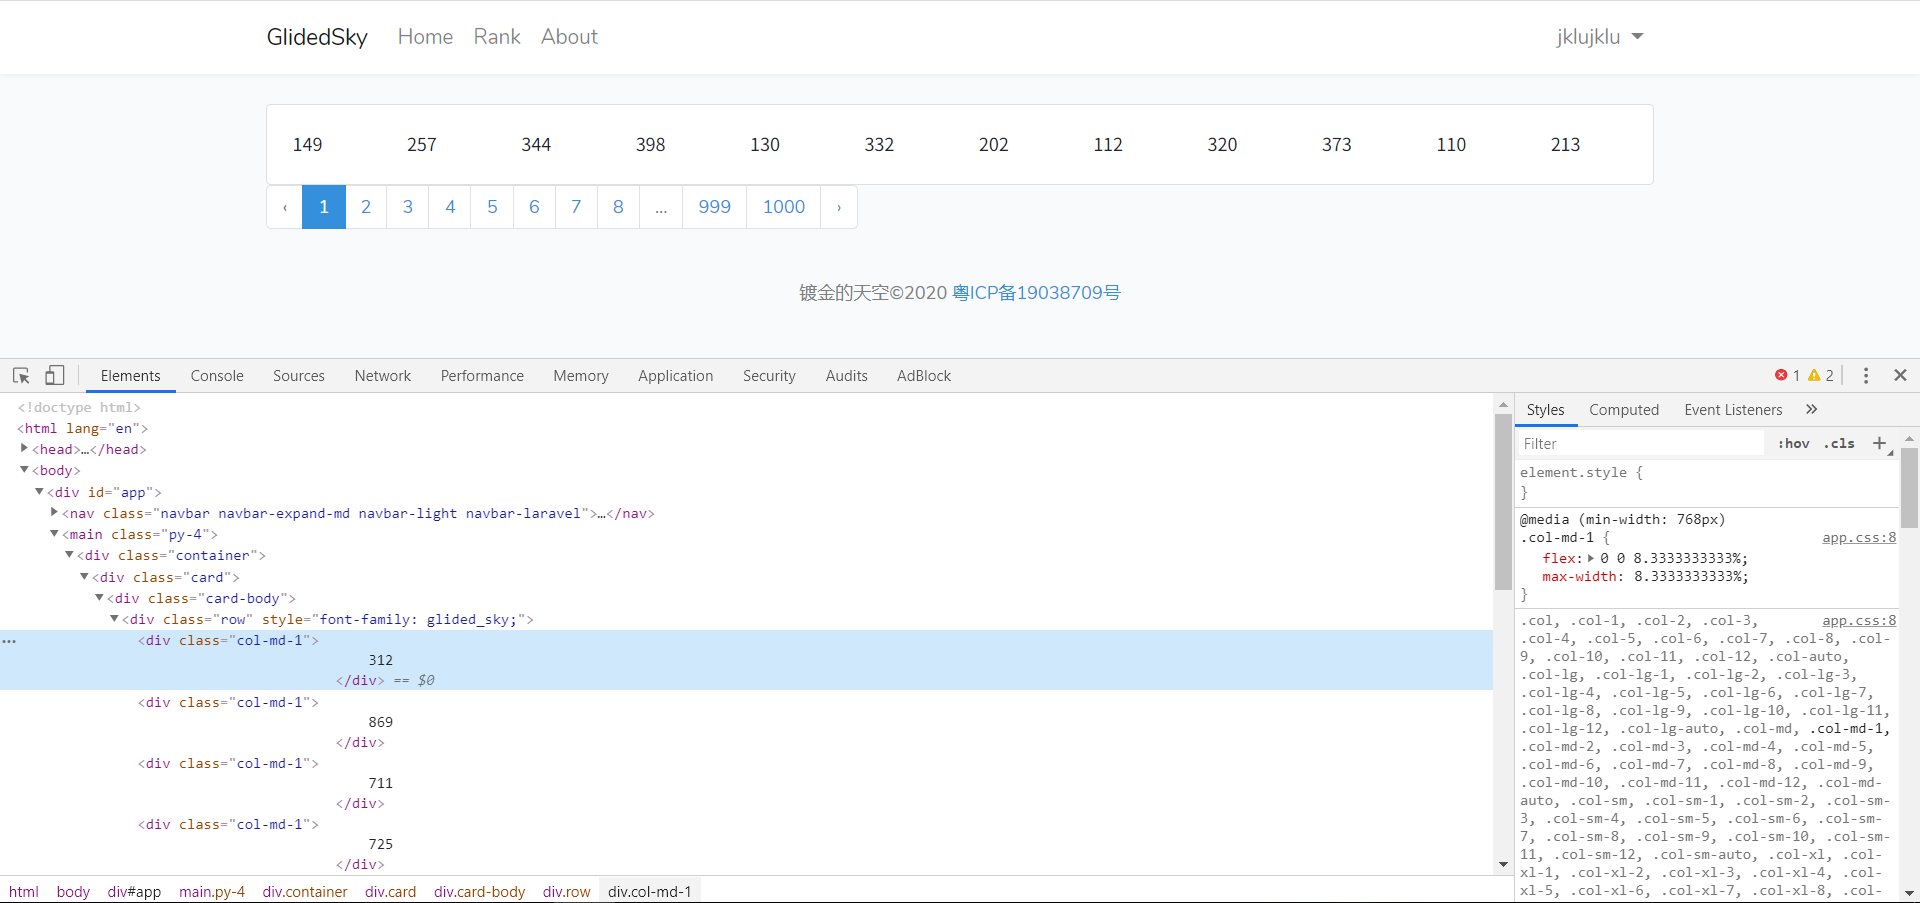Image resolution: width=1920 pixels, height=903 pixels.
Task: Expand the flex shorthand property triangle
Action: (x=1591, y=558)
